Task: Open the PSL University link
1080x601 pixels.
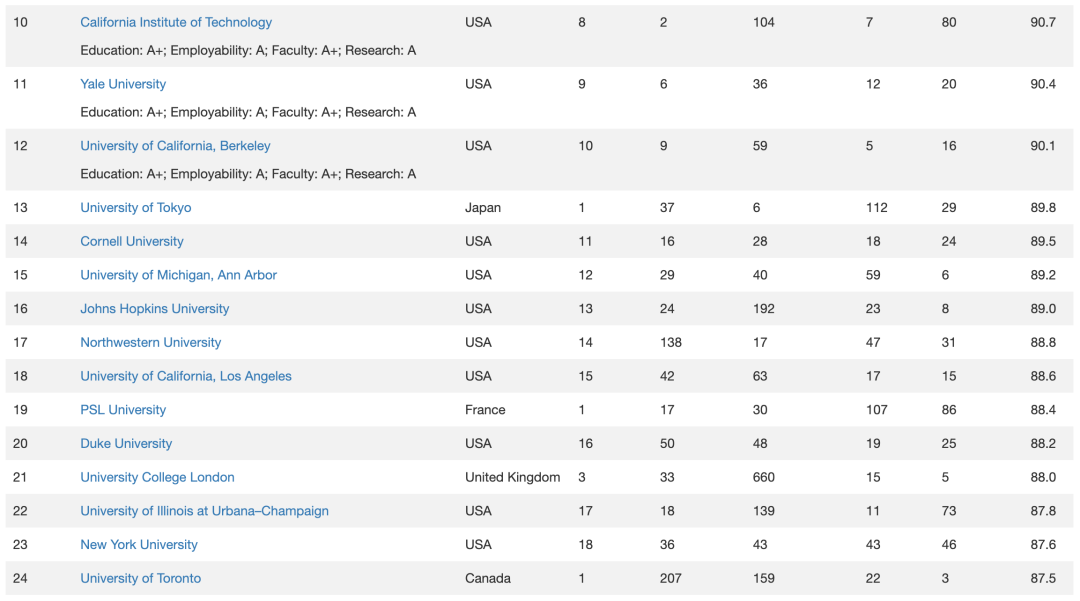Action: (123, 410)
